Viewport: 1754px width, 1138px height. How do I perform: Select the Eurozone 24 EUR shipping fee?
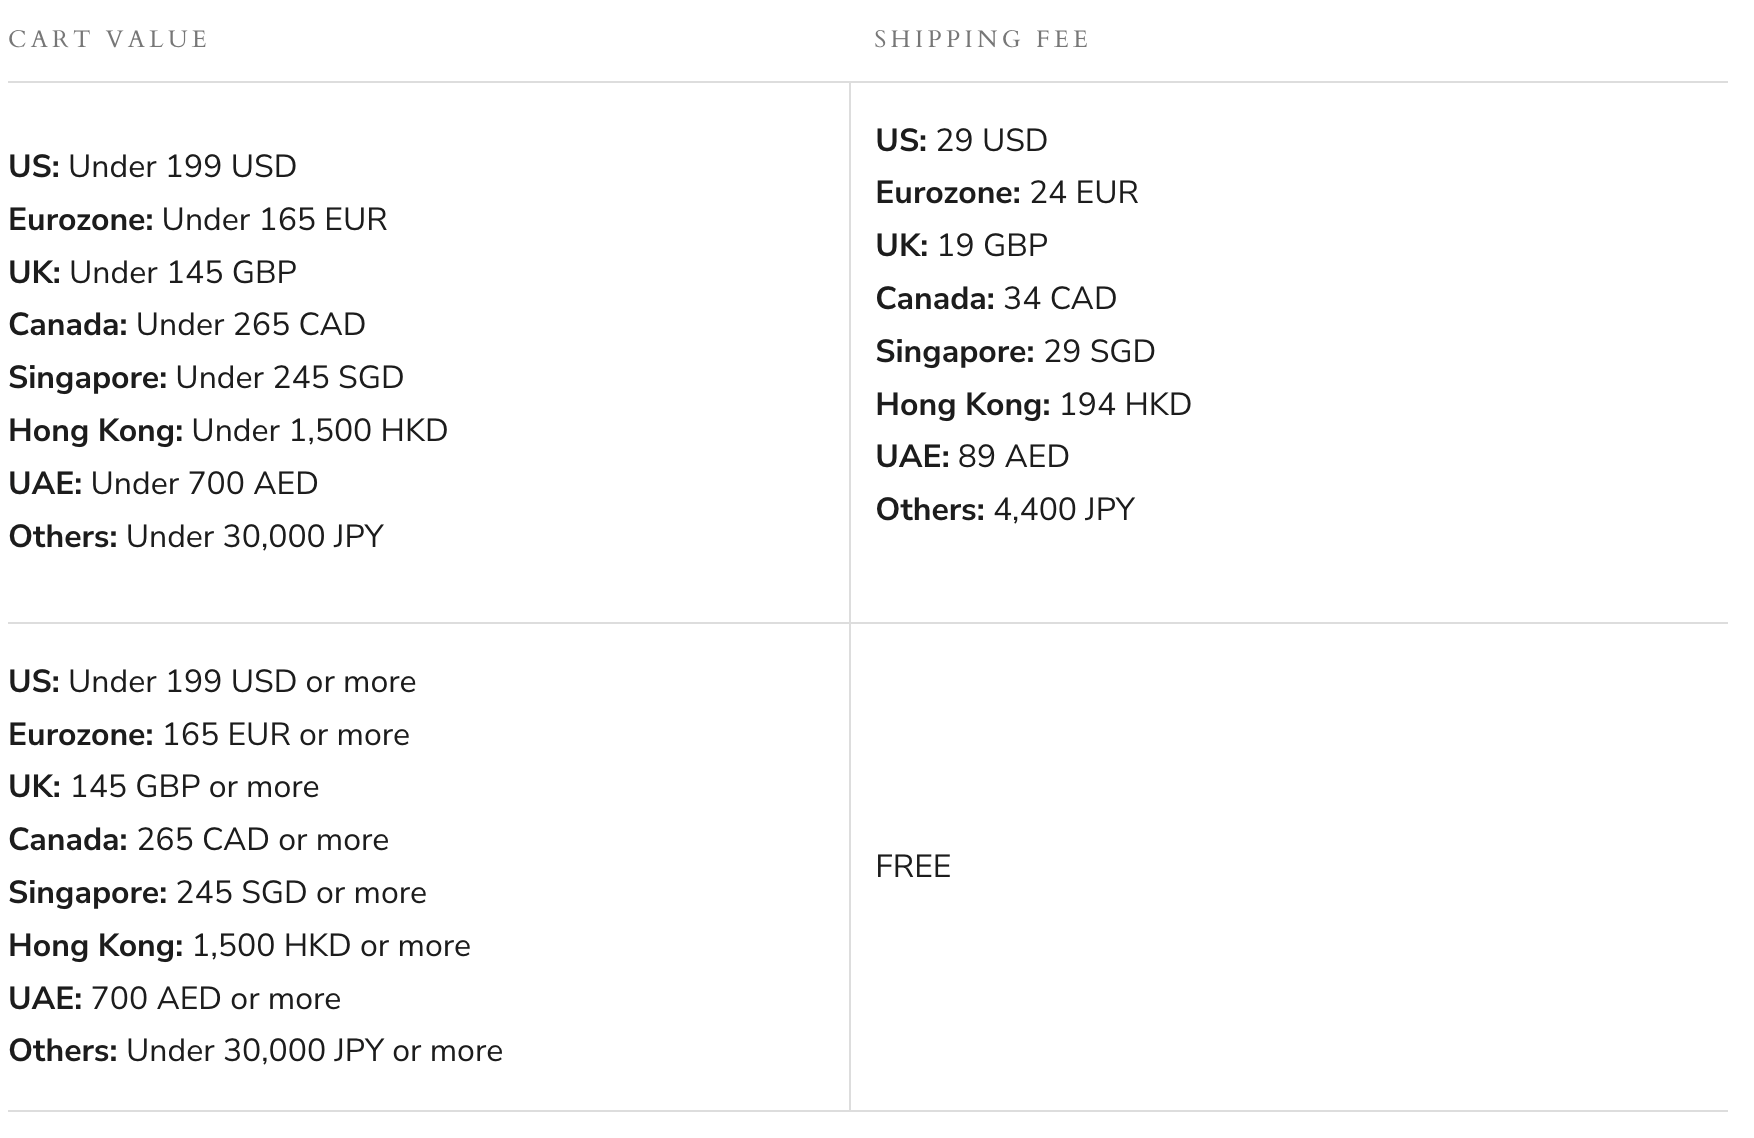1006,192
